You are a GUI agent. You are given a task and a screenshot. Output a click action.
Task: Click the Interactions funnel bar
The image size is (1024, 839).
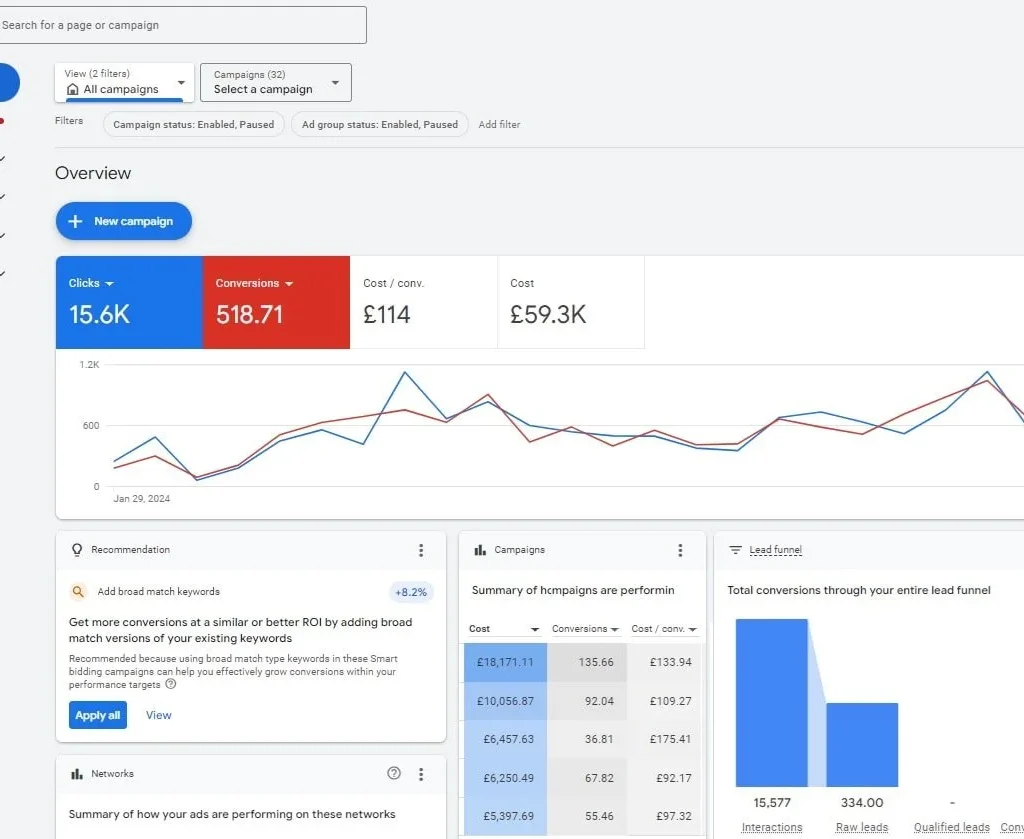(x=771, y=703)
